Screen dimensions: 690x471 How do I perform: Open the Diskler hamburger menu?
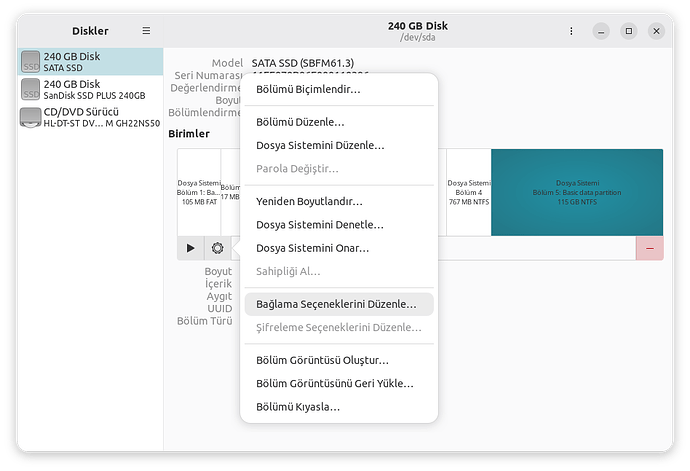(146, 31)
